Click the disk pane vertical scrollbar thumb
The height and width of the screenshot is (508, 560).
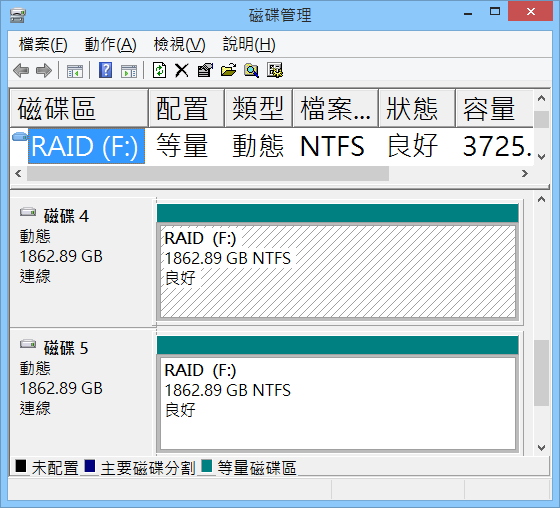point(541,373)
